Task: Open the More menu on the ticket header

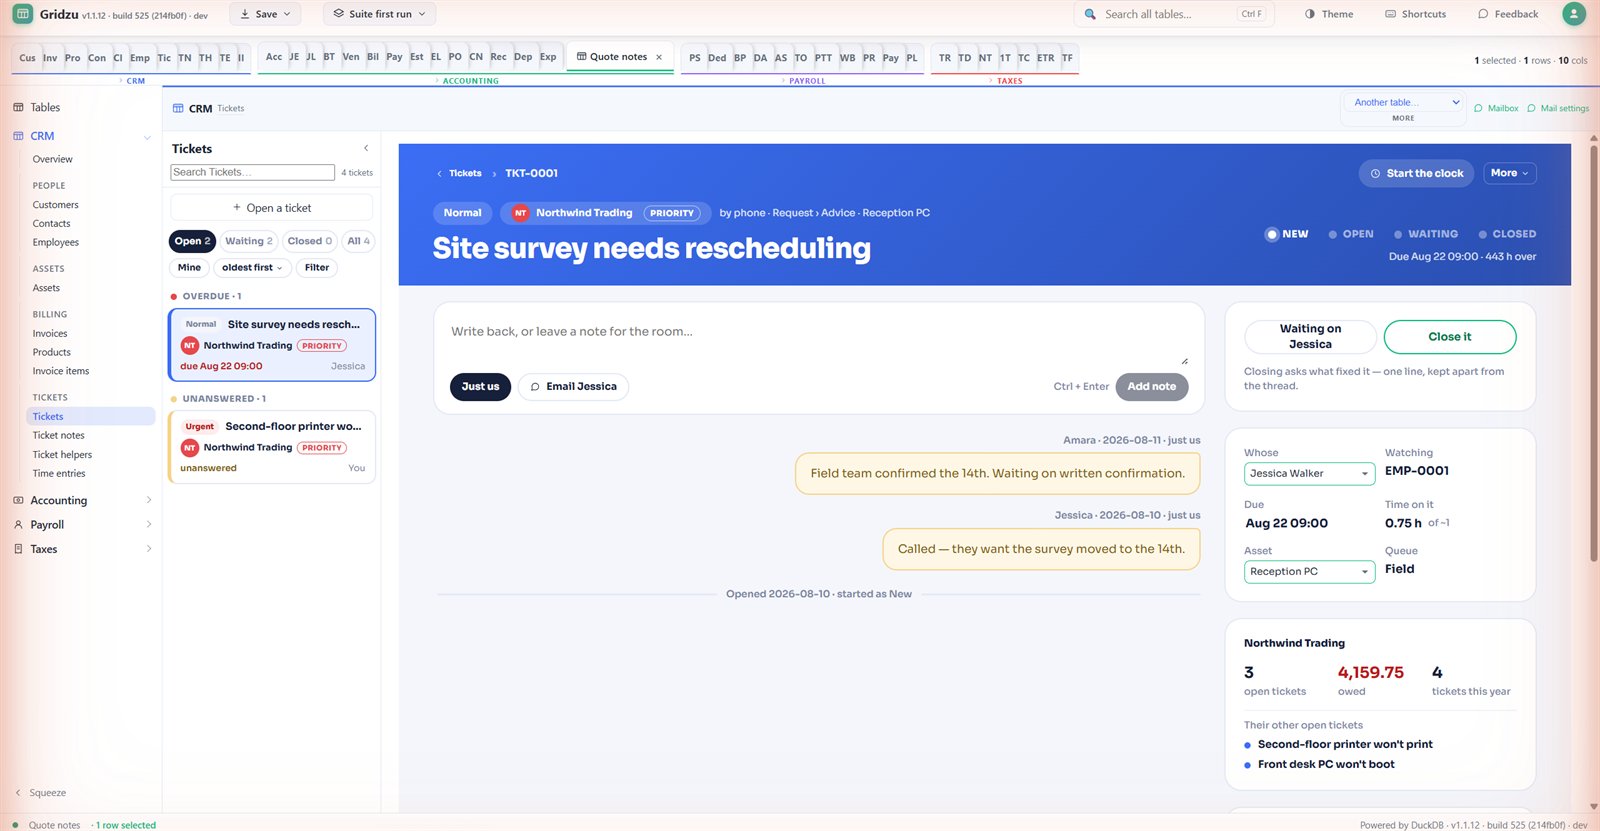Action: click(x=1510, y=173)
